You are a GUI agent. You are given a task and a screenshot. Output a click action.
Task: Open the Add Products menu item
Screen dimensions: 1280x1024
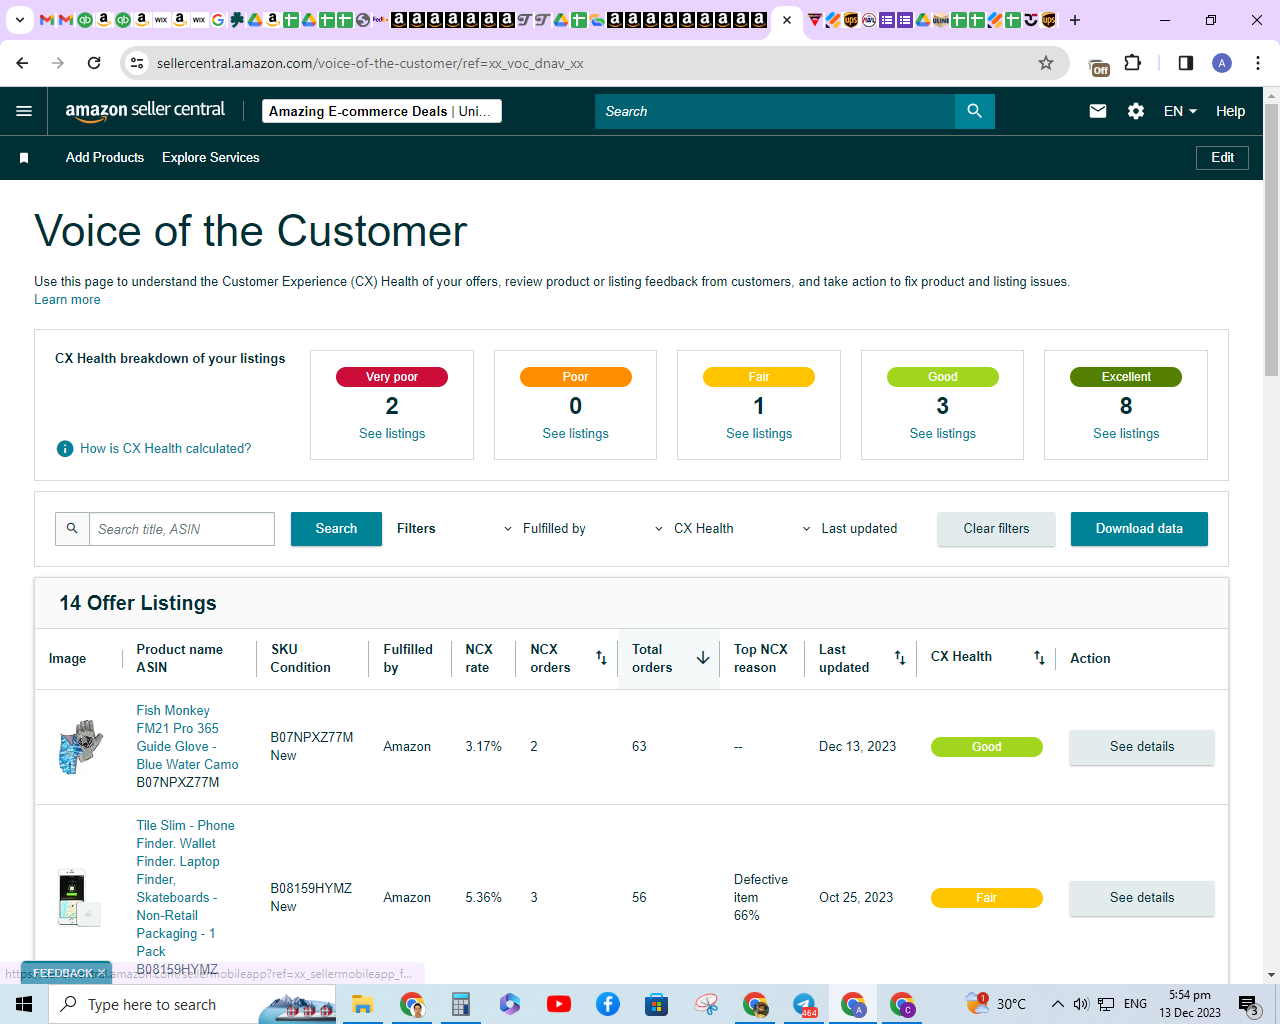click(x=105, y=158)
